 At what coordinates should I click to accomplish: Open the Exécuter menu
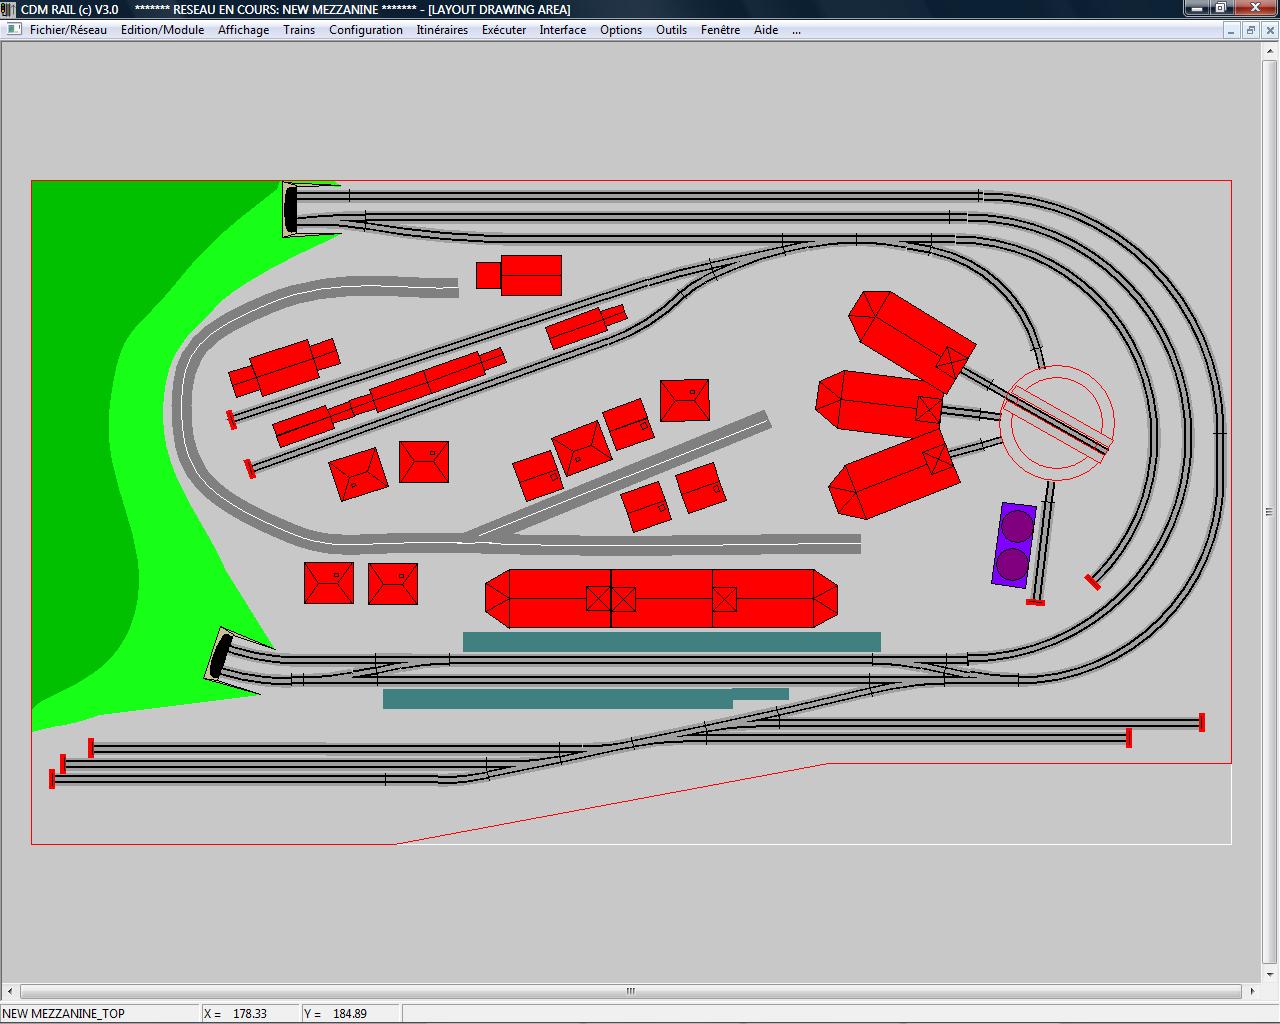point(504,30)
